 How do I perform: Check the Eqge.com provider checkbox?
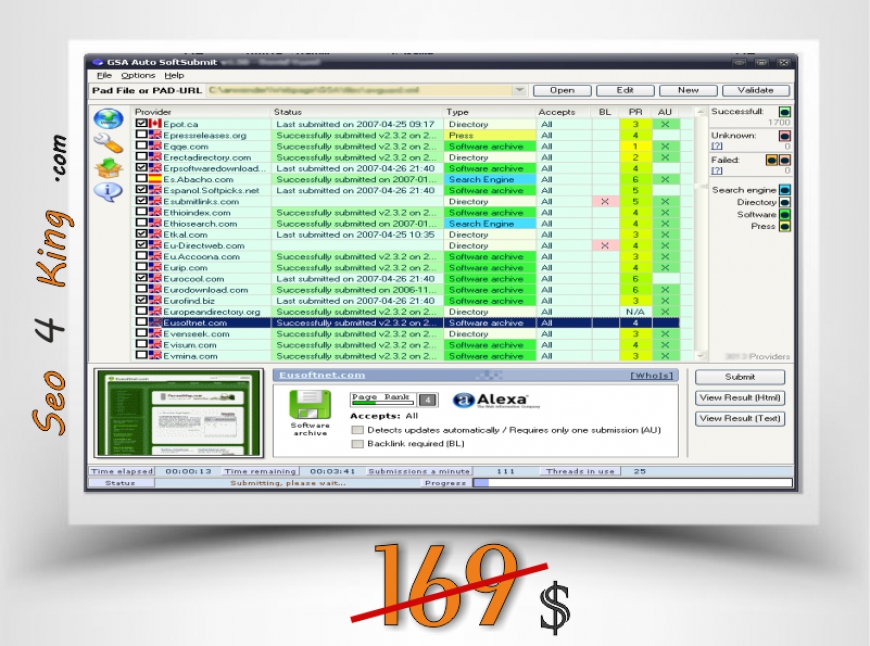coord(141,145)
